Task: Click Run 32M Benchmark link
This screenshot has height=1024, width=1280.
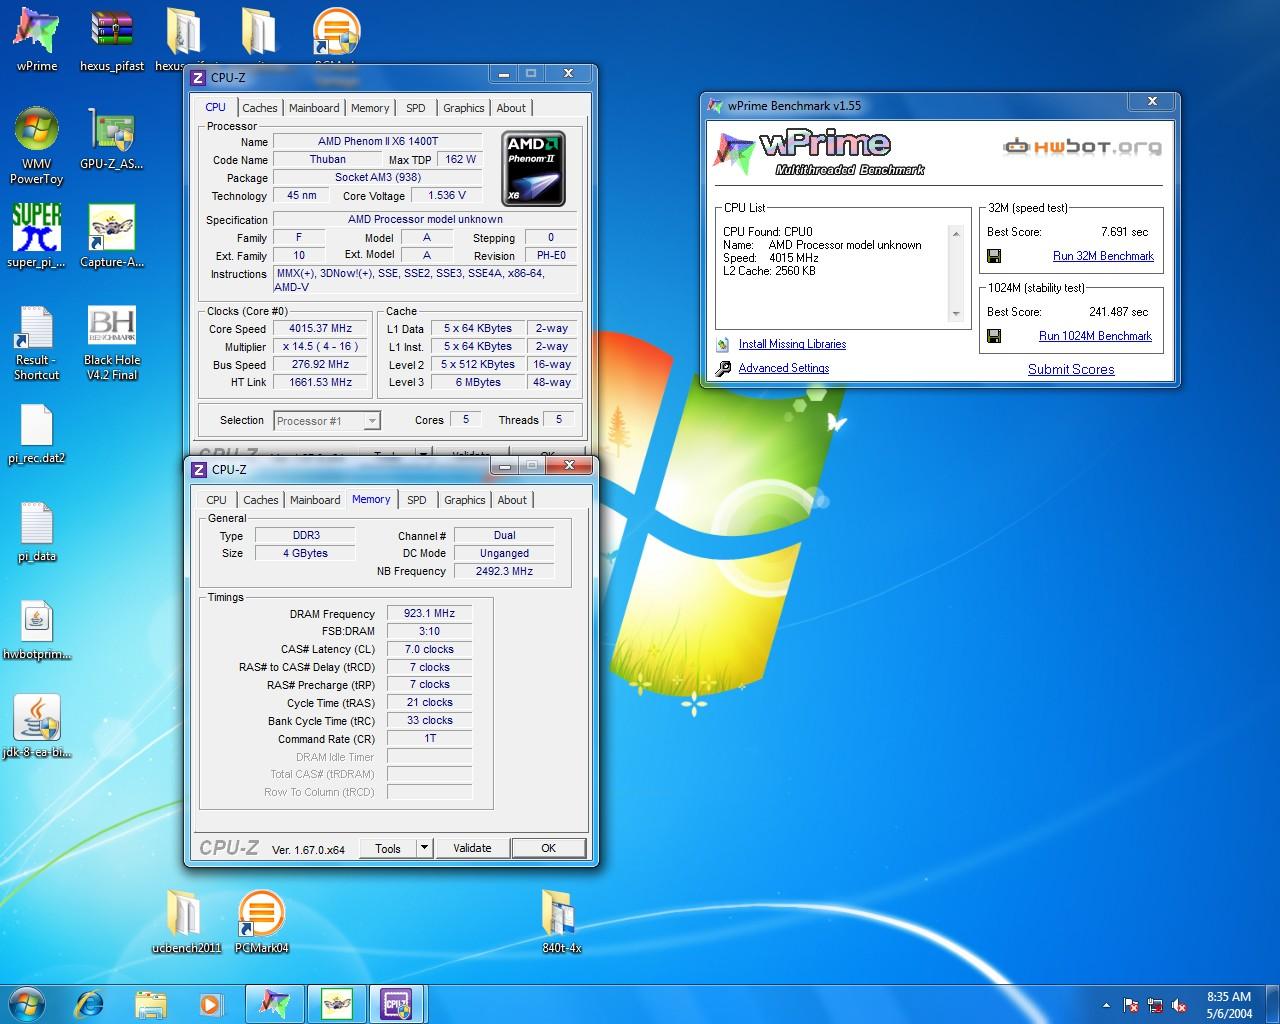Action: [1103, 256]
